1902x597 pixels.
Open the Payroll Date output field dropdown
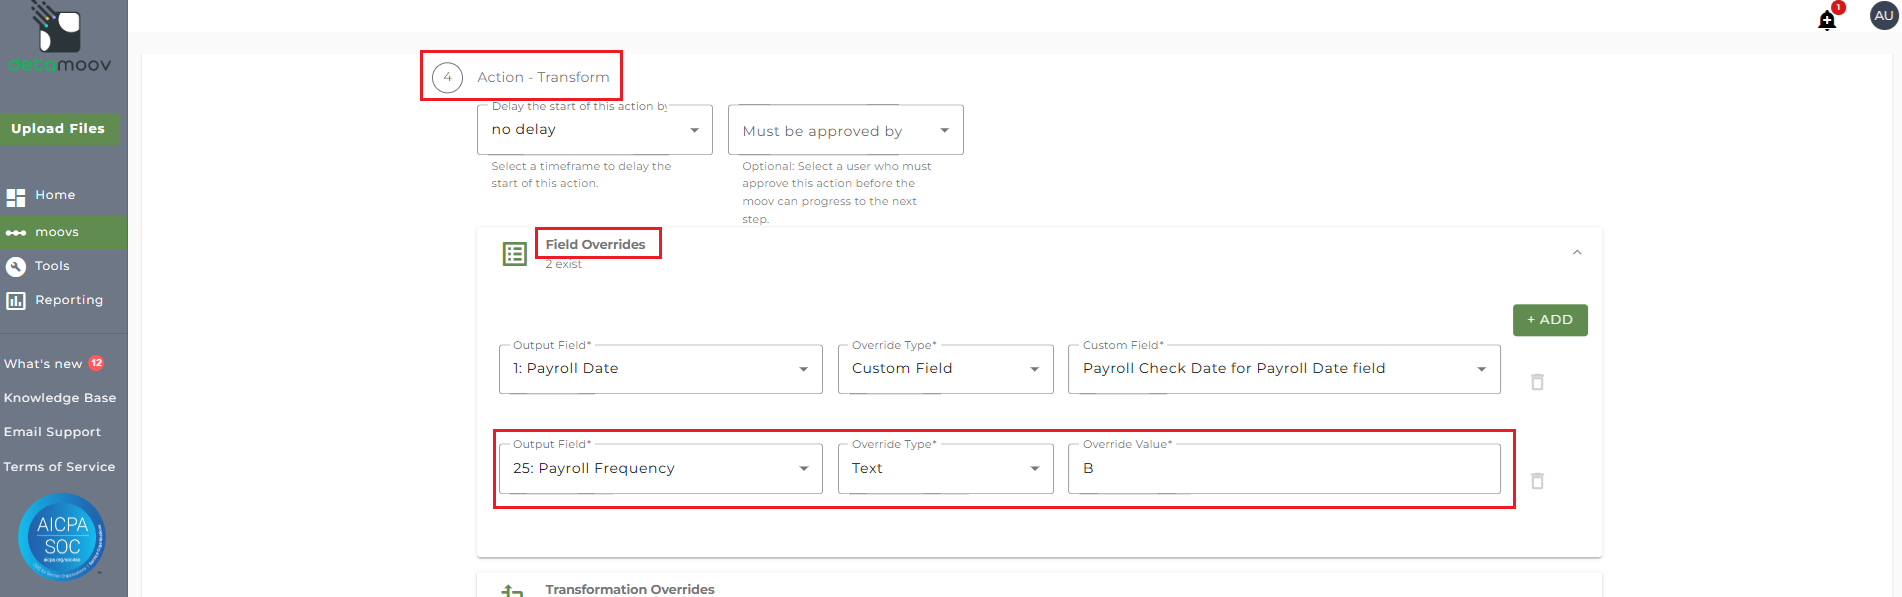coord(660,369)
